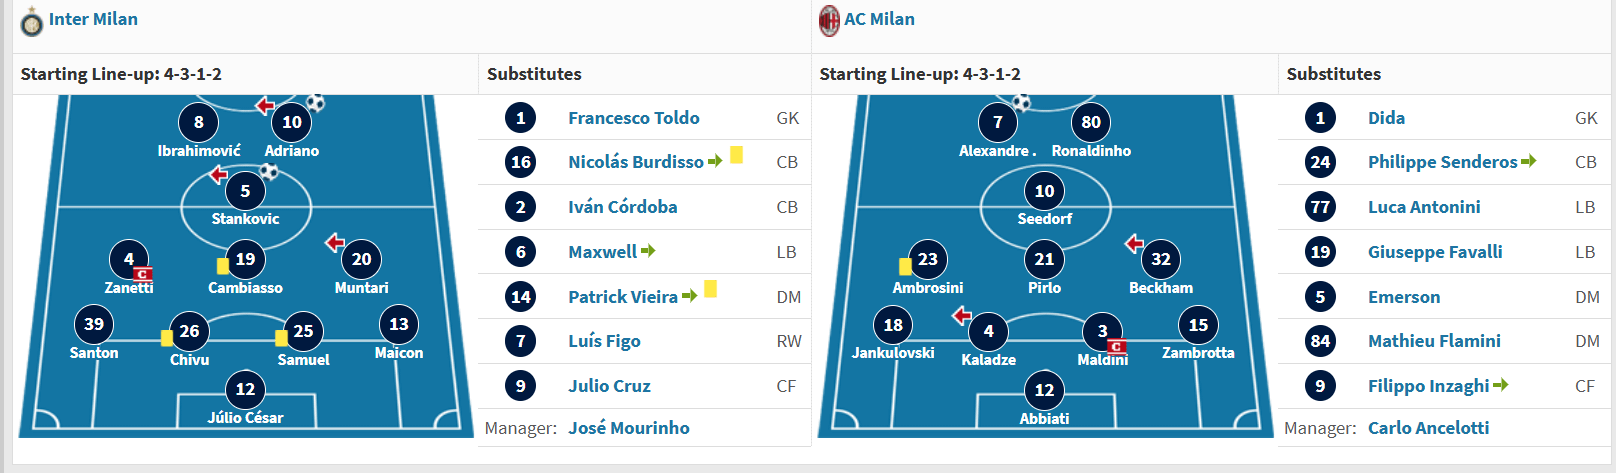Click the AC Milan club crest icon
Screen dimensions: 1616x473
pos(829,20)
